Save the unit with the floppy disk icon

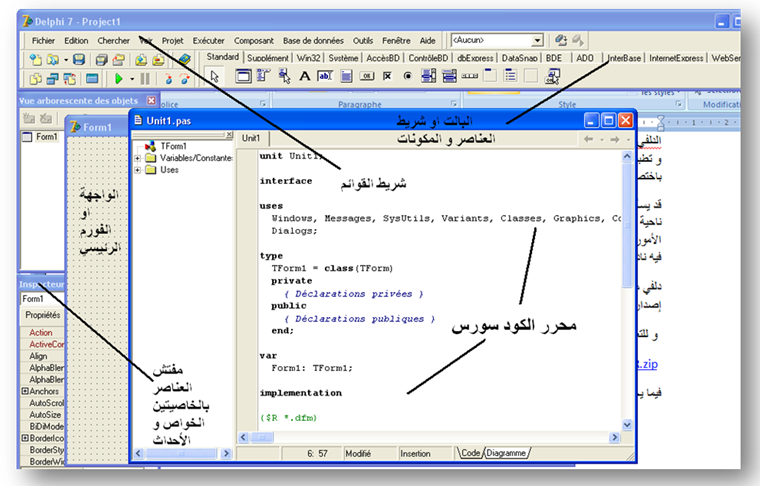(x=79, y=60)
